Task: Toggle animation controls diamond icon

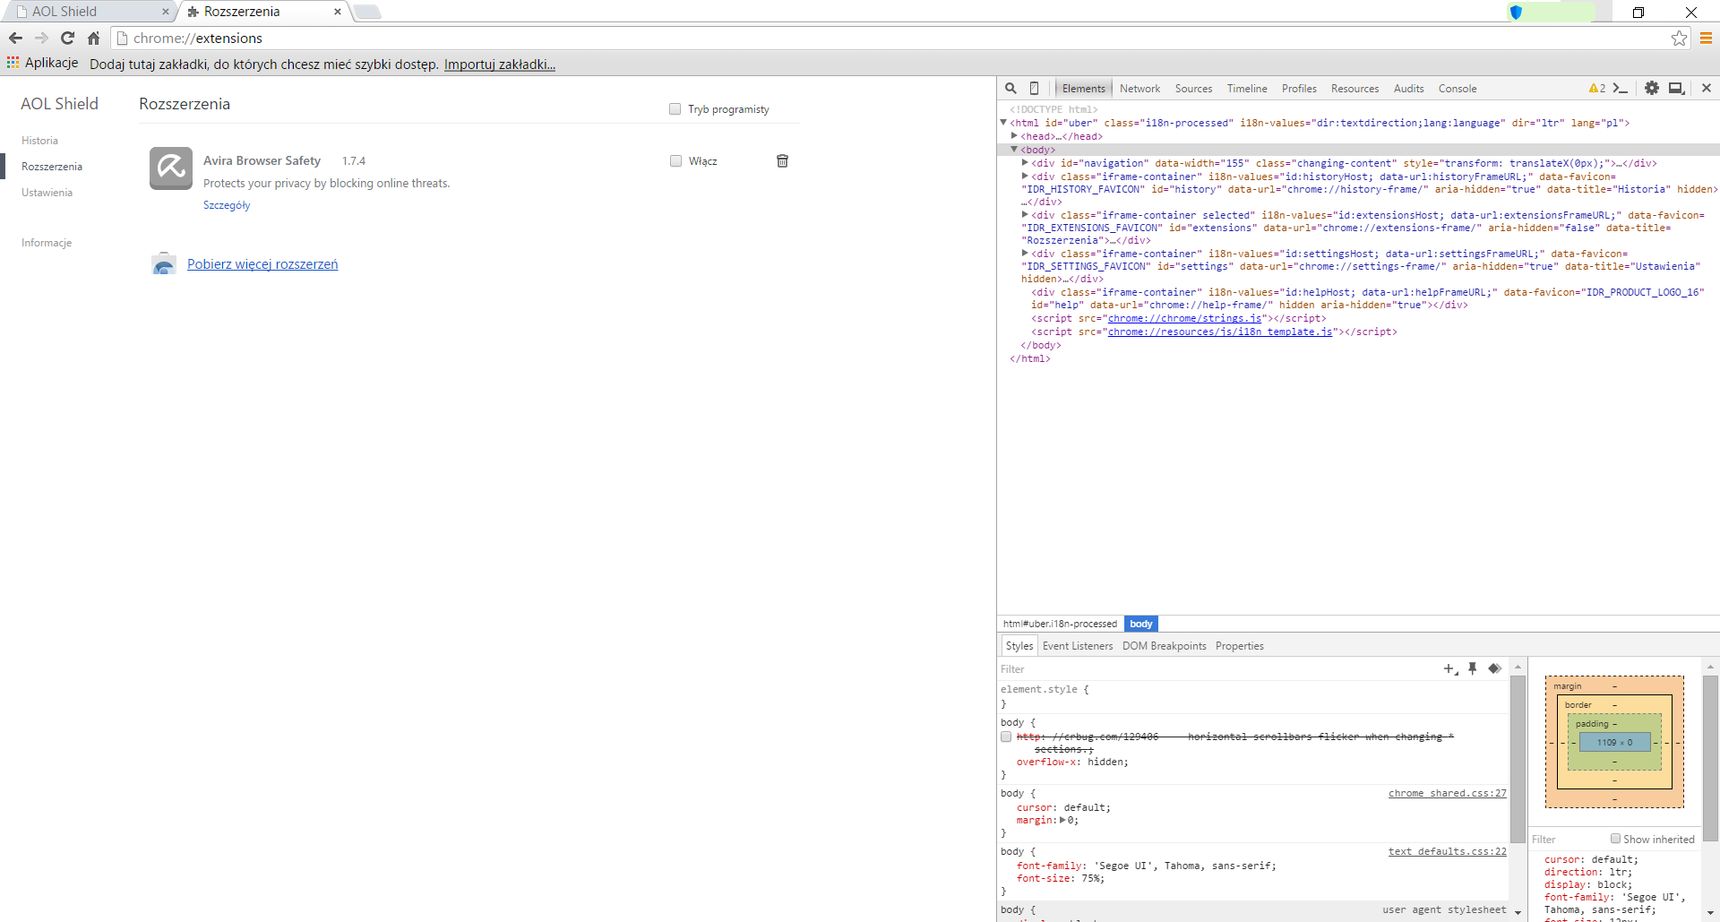Action: [1495, 669]
